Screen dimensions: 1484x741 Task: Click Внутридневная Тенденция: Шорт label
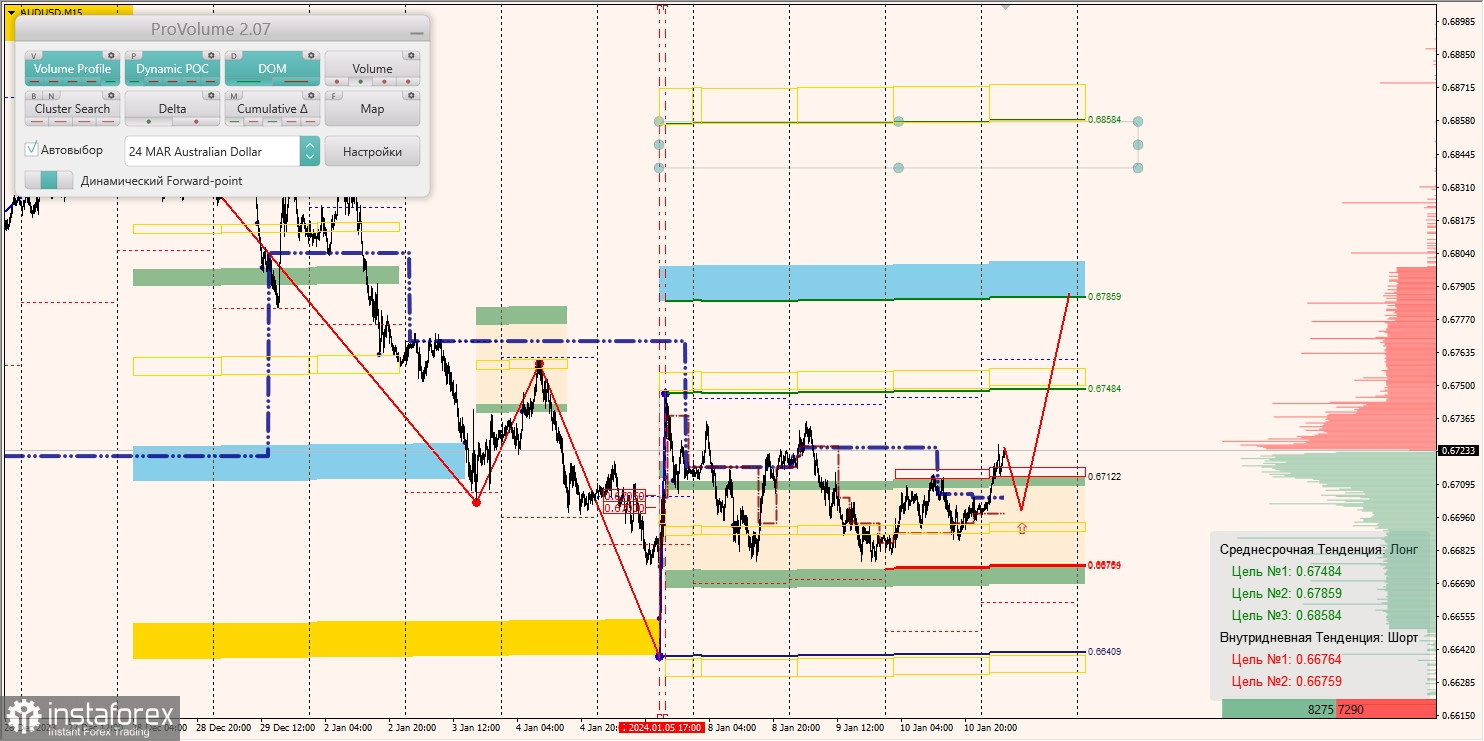click(1319, 638)
